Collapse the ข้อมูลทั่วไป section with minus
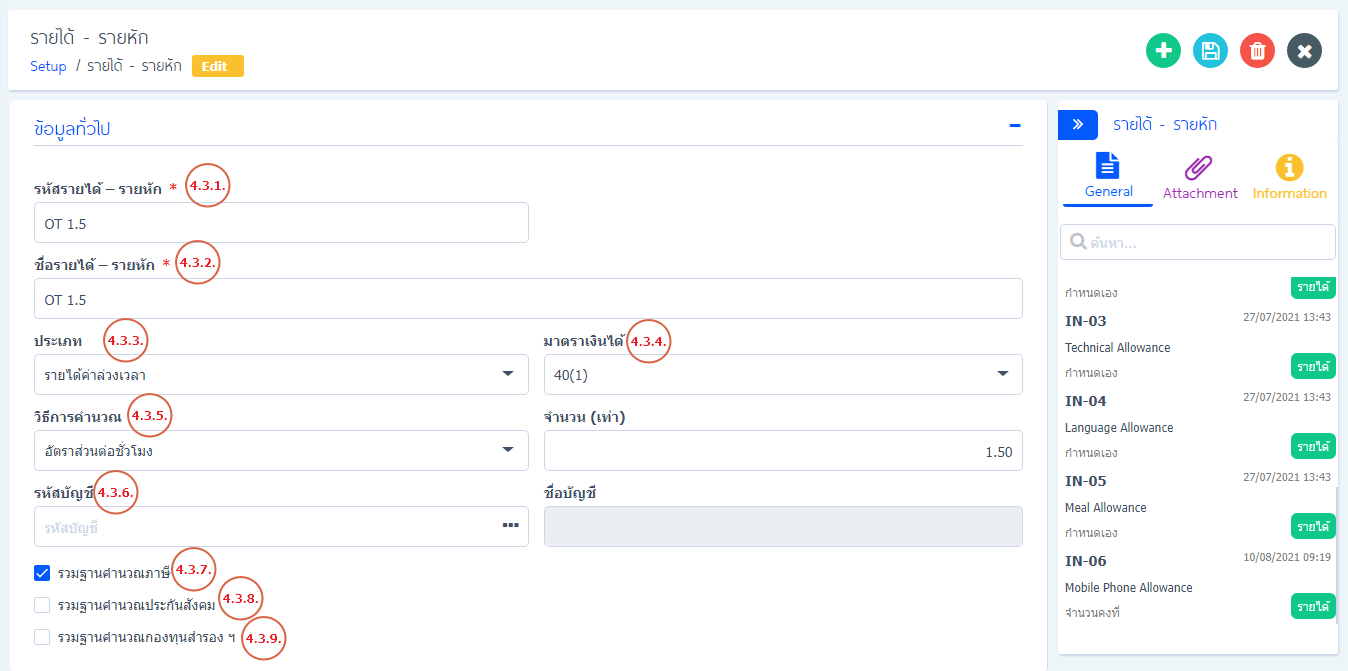 (1014, 126)
